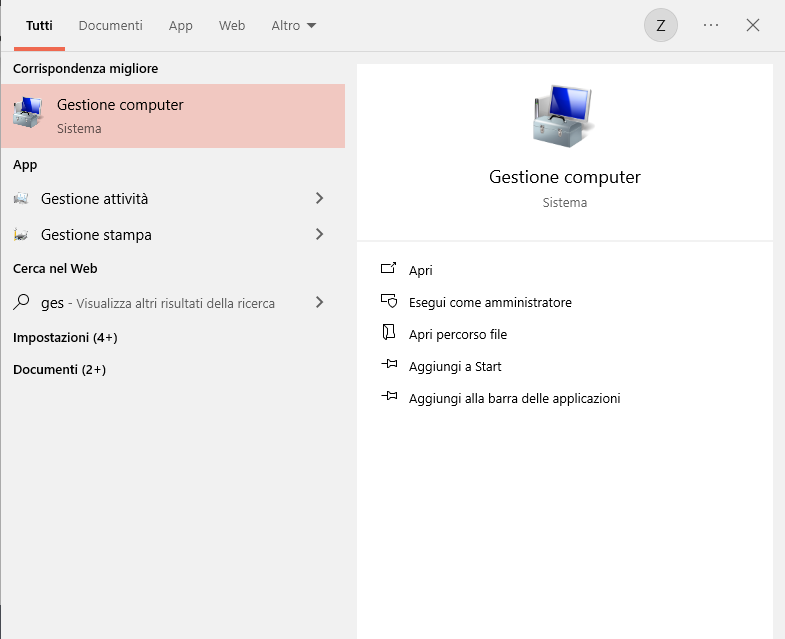Viewport: 785px width, 639px height.
Task: Show the Impostazioni (4+) results
Action: point(65,338)
